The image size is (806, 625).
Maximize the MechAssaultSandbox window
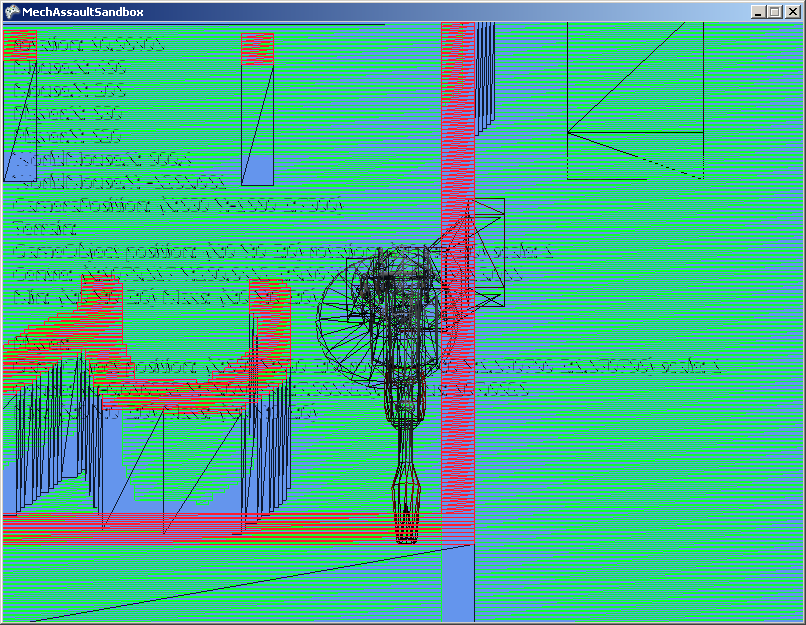[776, 11]
